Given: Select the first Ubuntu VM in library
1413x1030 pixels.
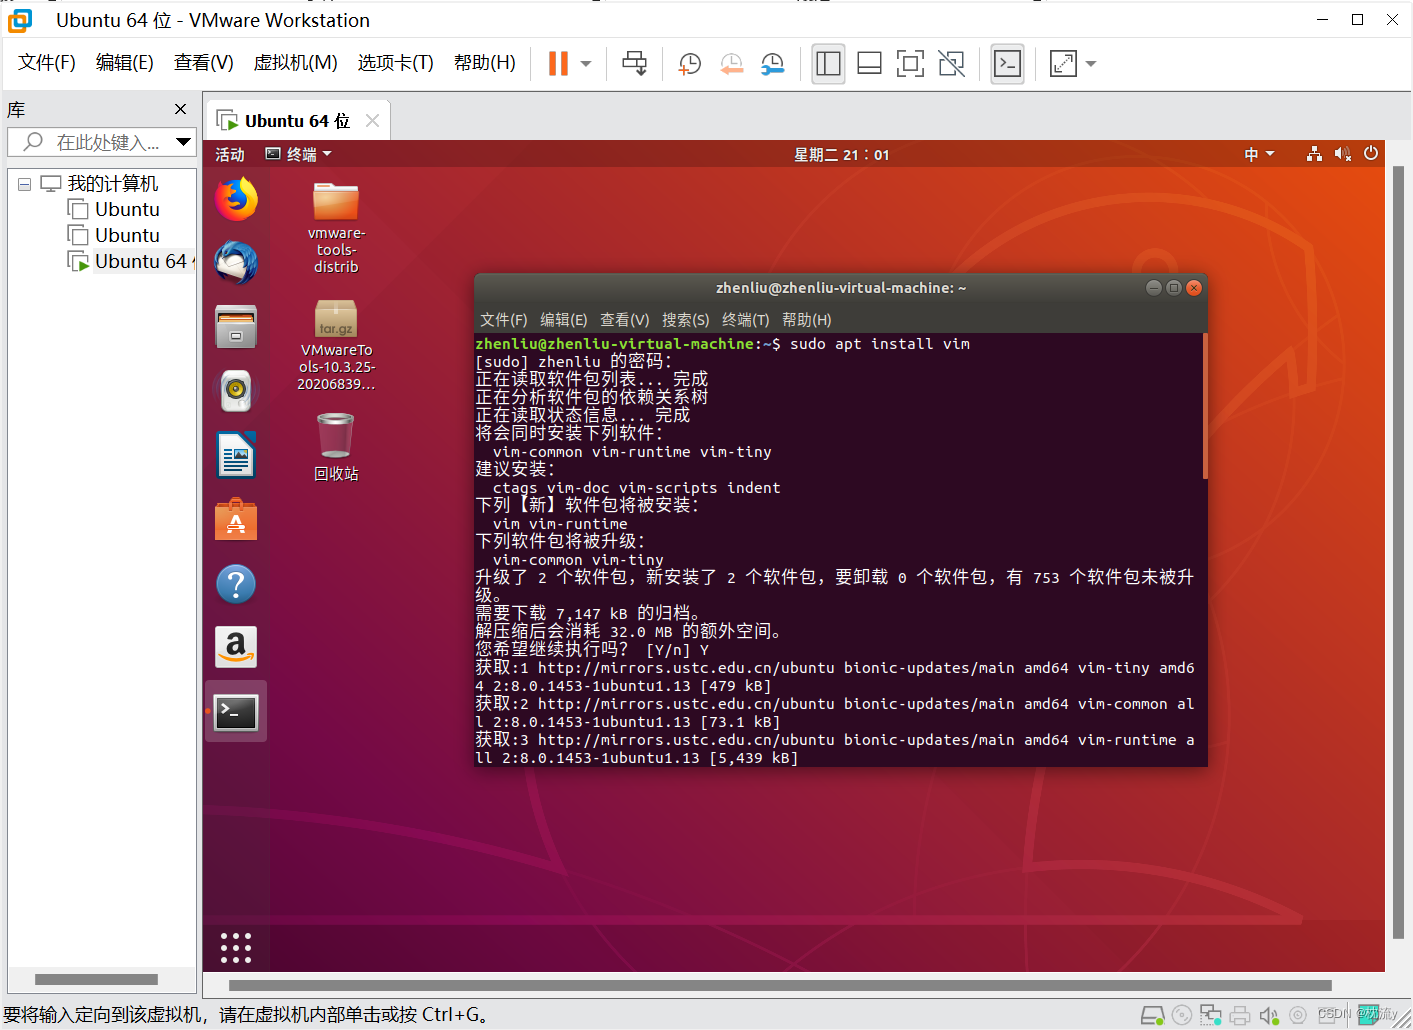Looking at the screenshot, I should [x=127, y=210].
